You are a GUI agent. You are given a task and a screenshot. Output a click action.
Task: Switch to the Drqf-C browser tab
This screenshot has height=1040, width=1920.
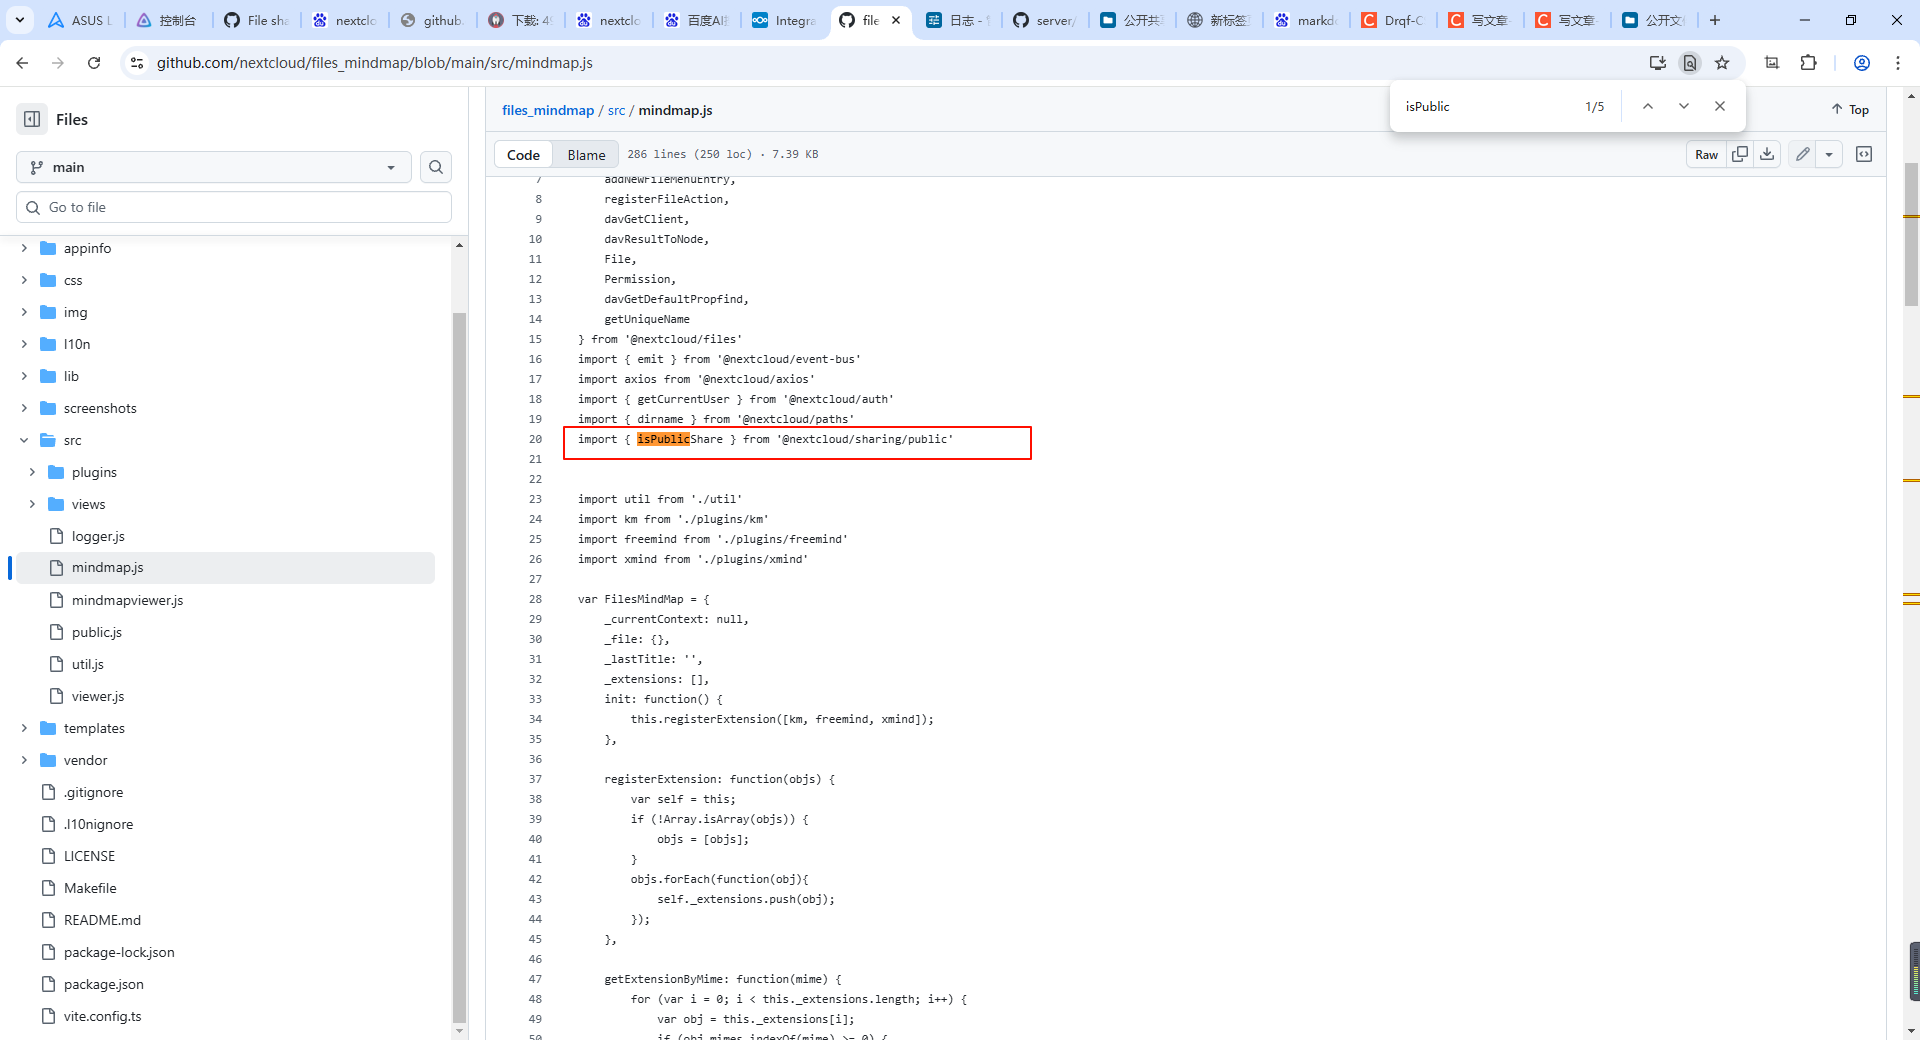pos(1394,20)
